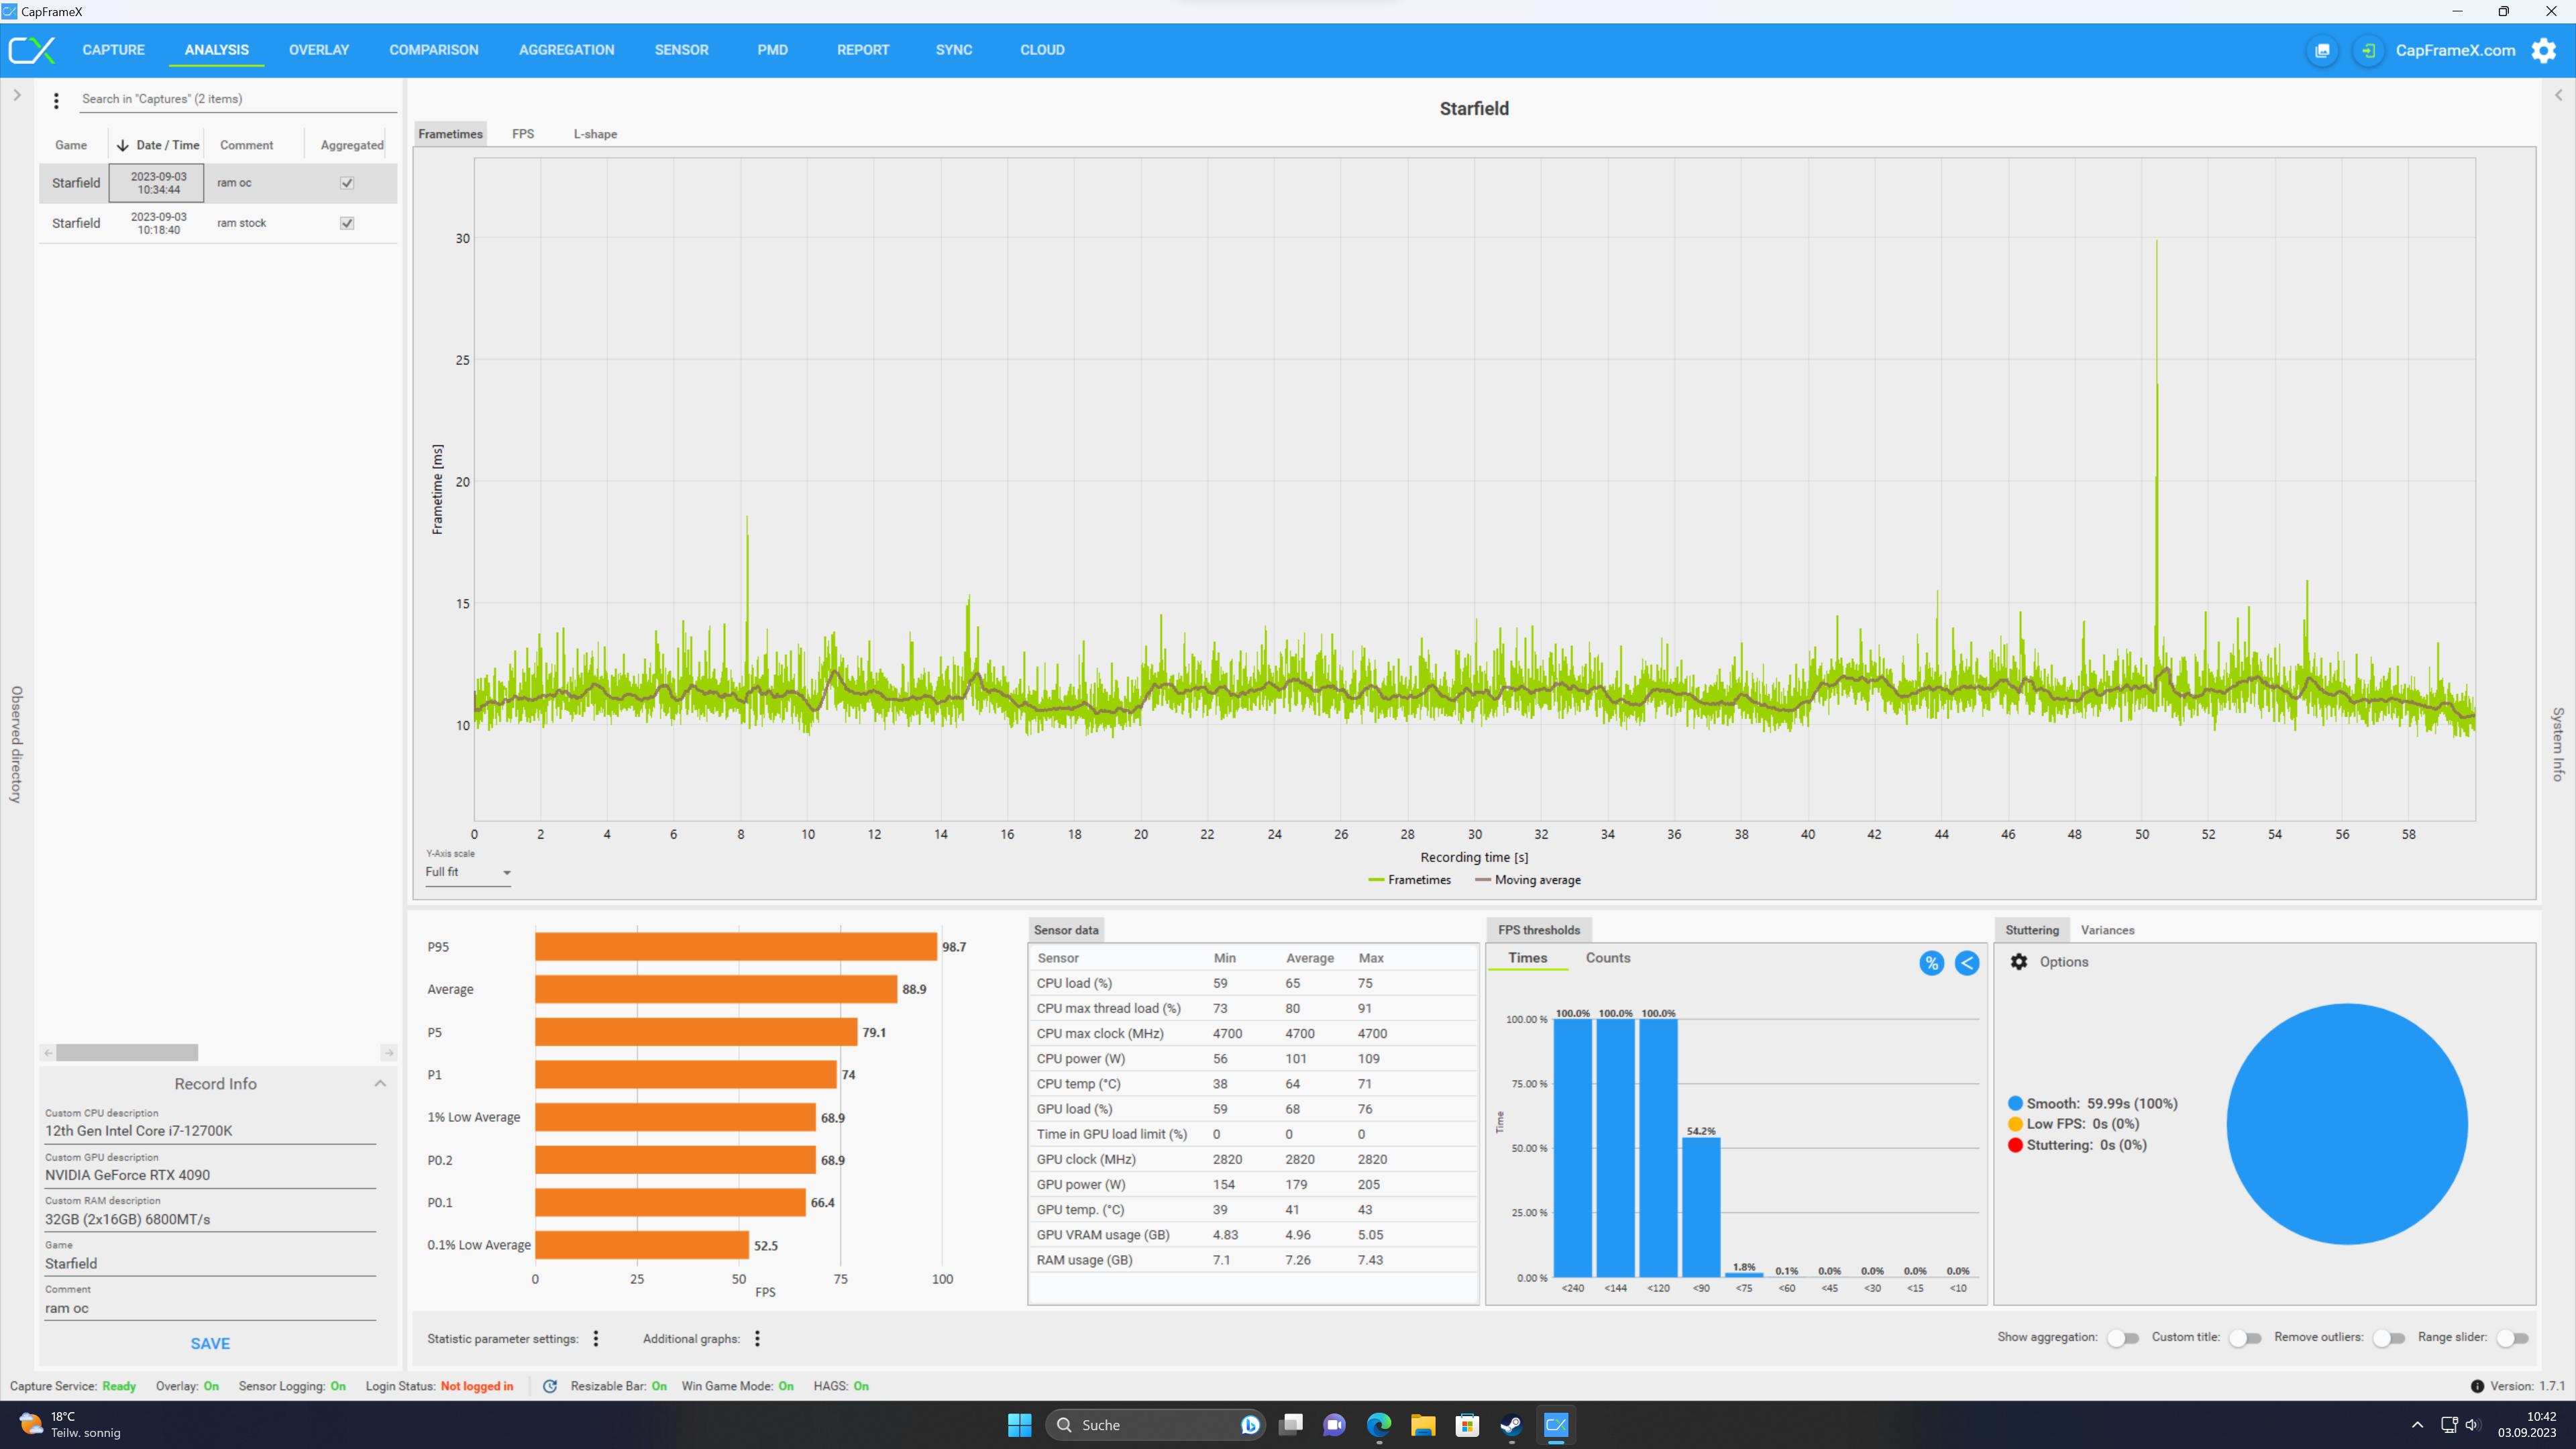Viewport: 2576px width, 1449px height.
Task: Click the login icon beside CapFrameX.com
Action: (2368, 50)
